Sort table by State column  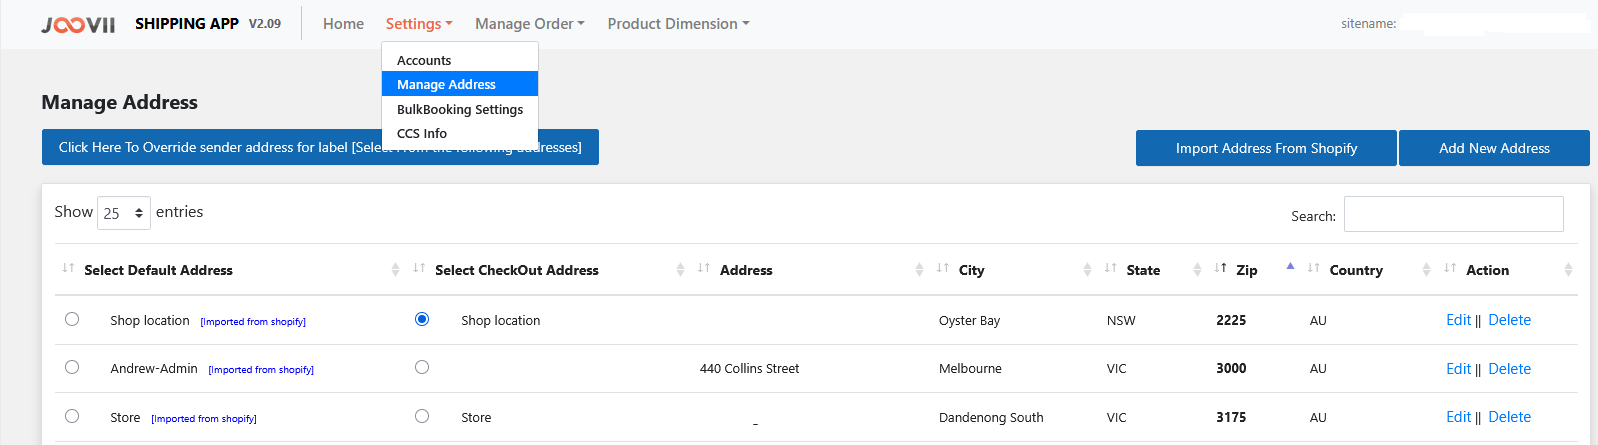[1143, 270]
